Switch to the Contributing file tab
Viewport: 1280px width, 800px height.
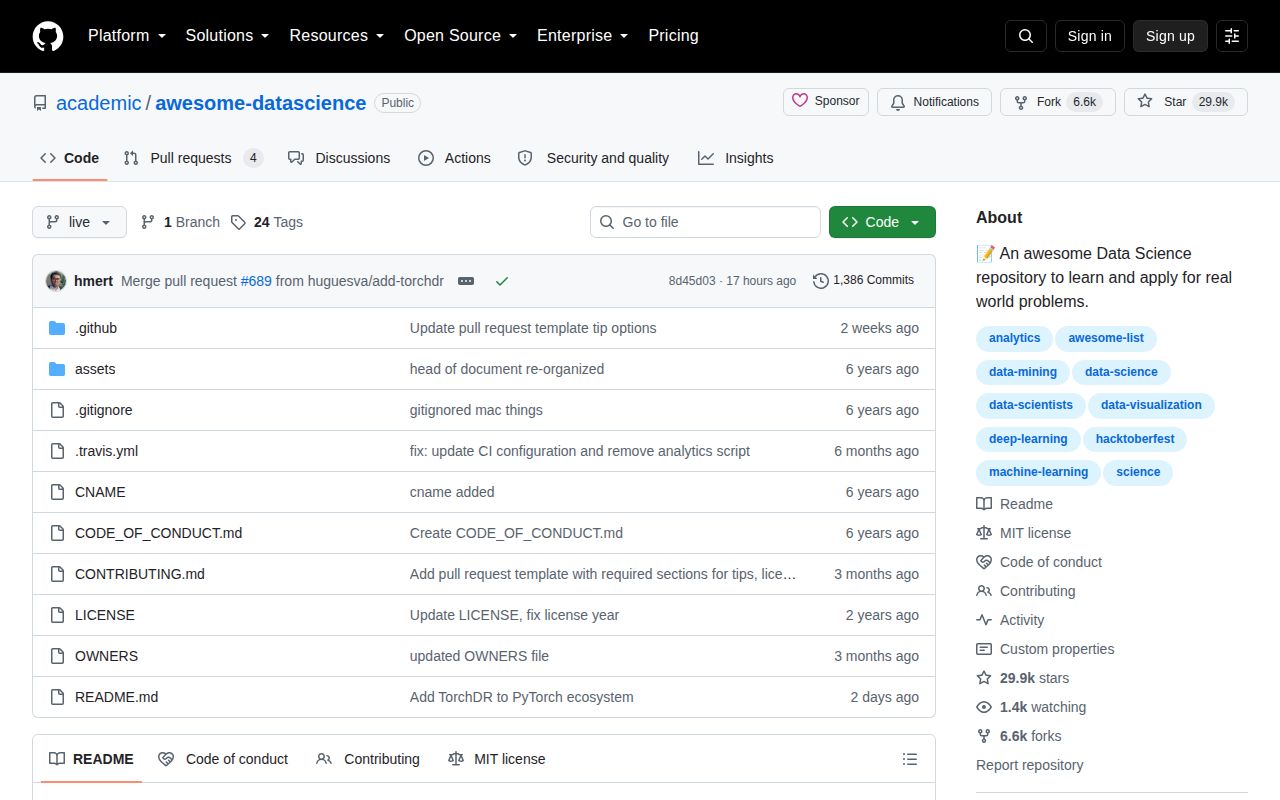pyautogui.click(x=368, y=759)
